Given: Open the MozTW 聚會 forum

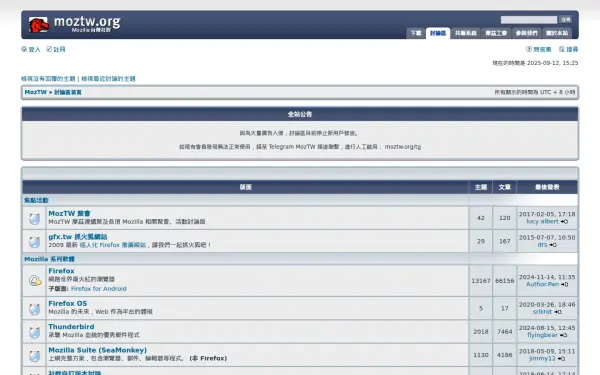Looking at the screenshot, I should (x=69, y=214).
